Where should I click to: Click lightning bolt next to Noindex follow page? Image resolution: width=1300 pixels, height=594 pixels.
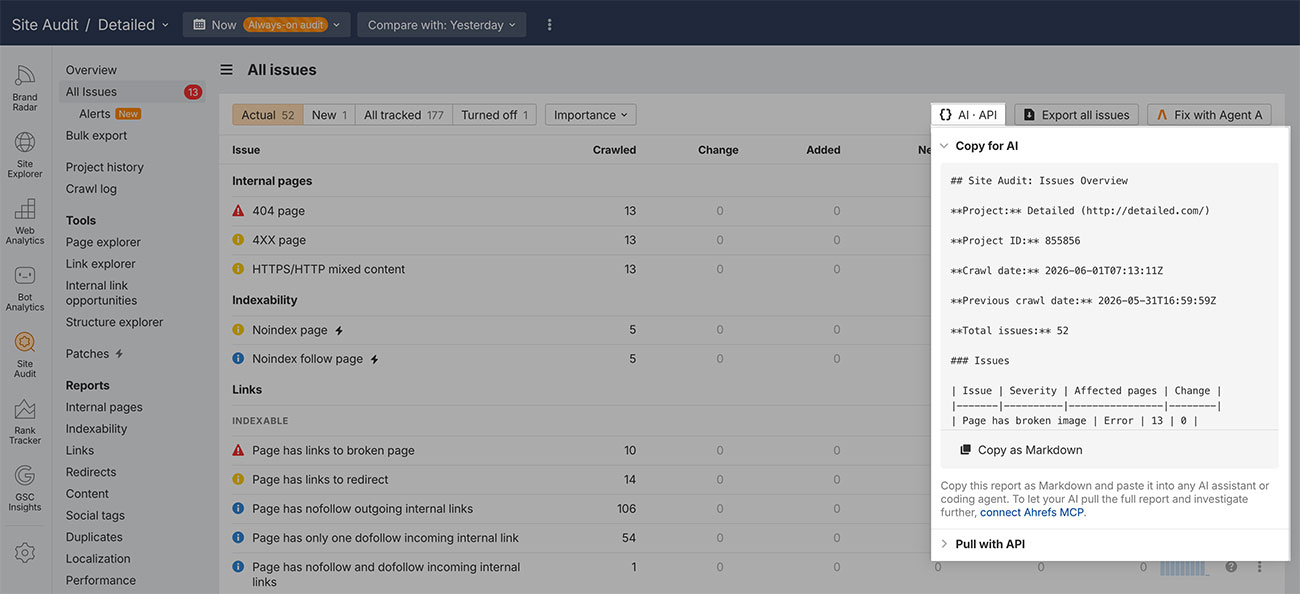pos(374,359)
